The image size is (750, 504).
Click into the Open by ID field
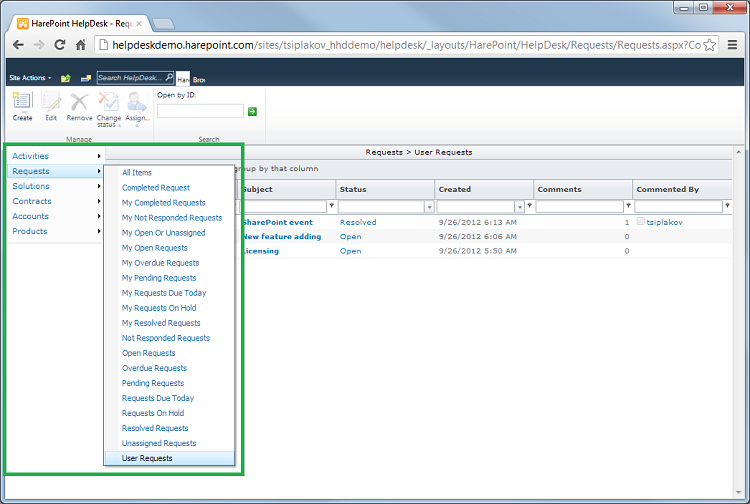pos(200,111)
